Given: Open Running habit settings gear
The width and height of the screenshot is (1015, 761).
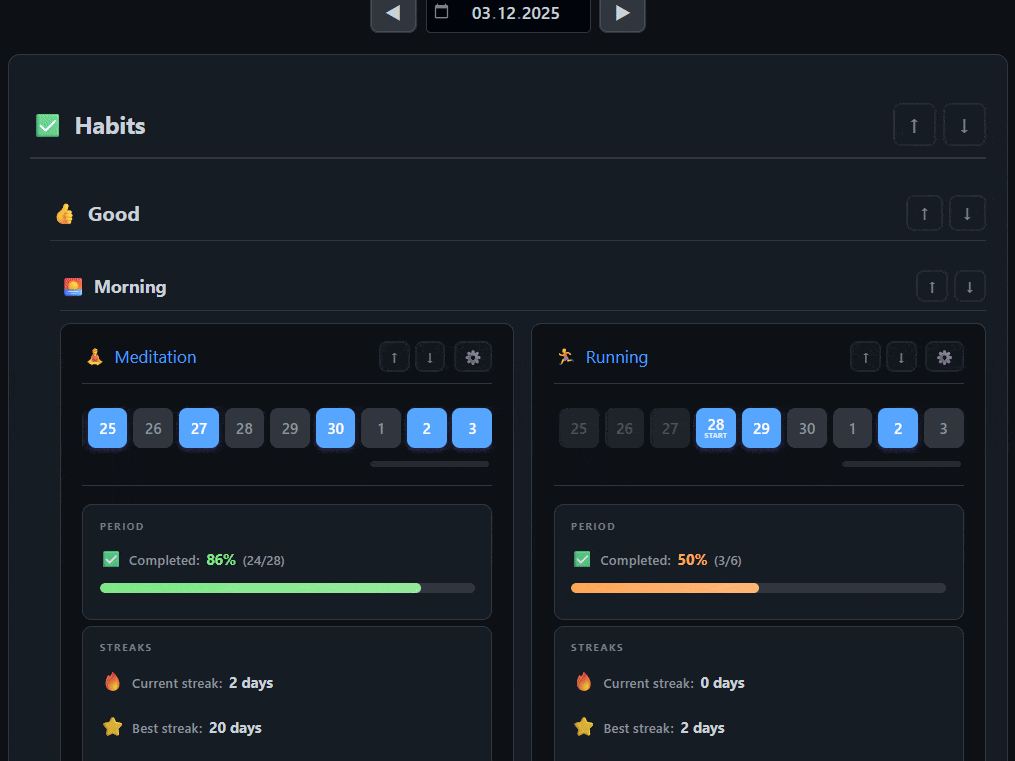Looking at the screenshot, I should click(944, 357).
